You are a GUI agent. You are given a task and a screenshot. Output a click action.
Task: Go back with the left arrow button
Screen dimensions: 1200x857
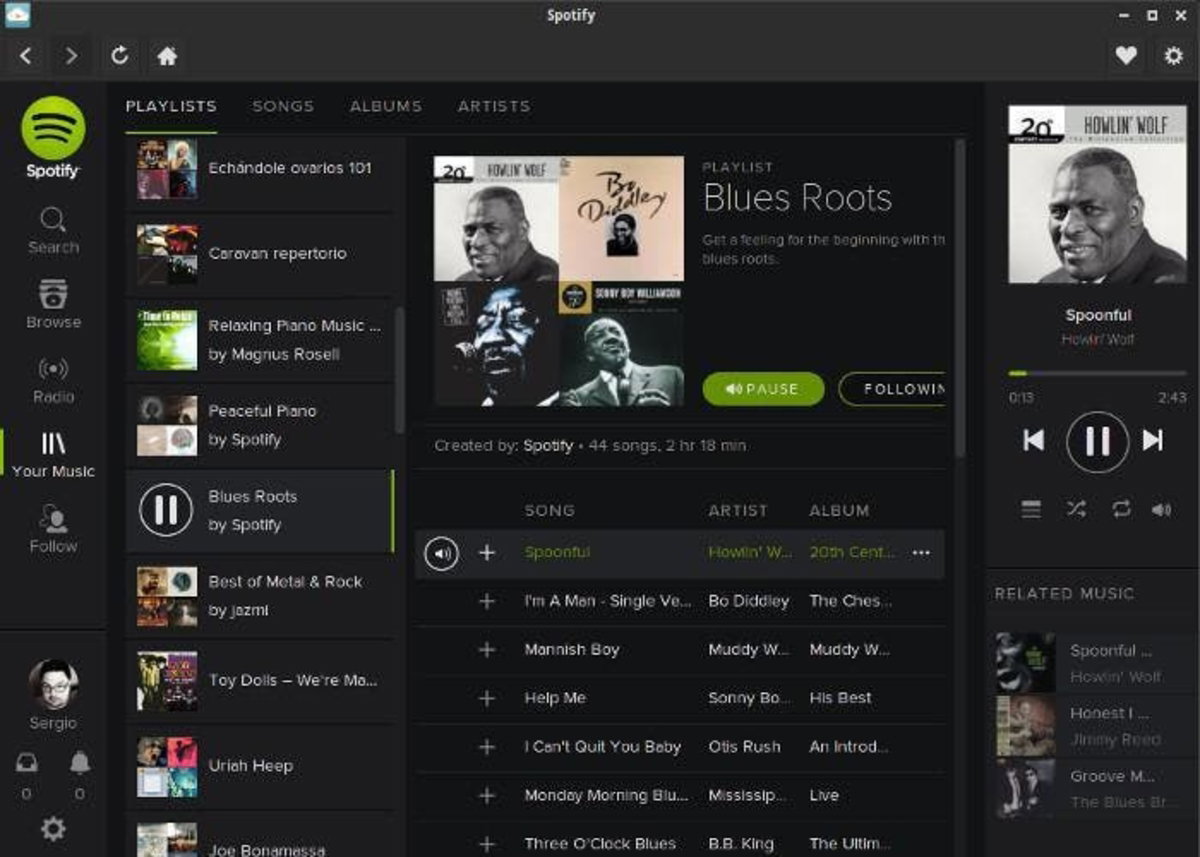click(x=26, y=56)
